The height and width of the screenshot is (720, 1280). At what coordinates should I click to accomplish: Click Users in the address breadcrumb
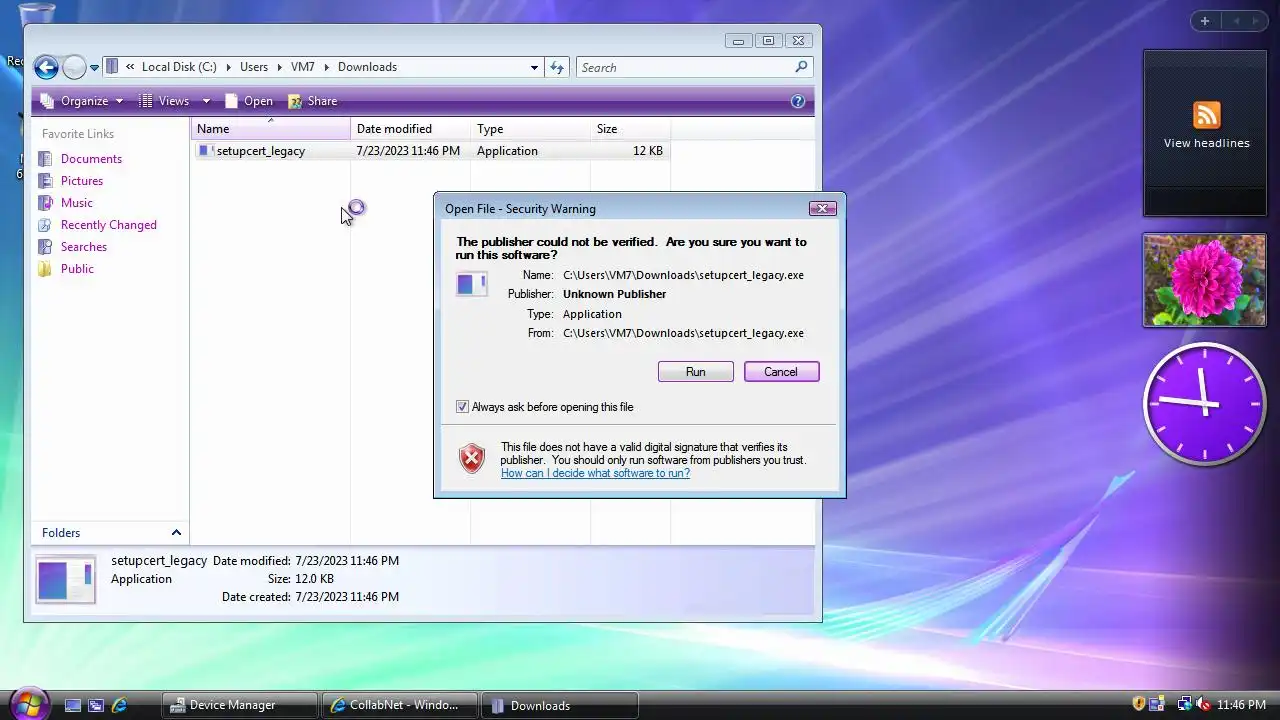pyautogui.click(x=254, y=67)
